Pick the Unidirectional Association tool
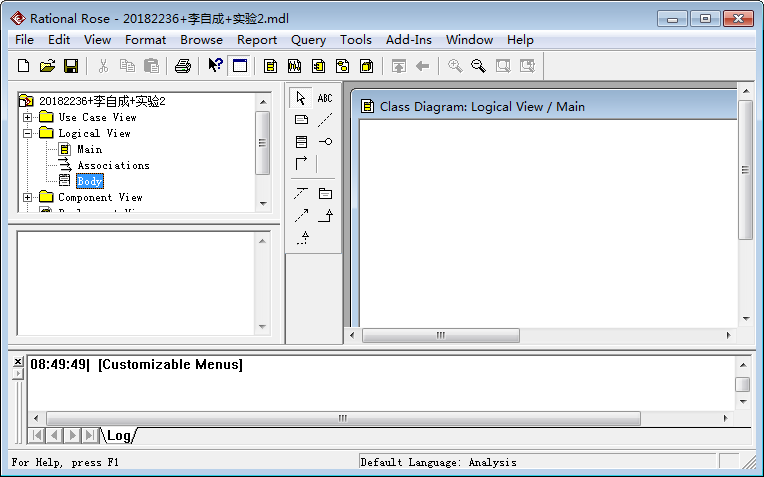The image size is (764, 477). (301, 163)
